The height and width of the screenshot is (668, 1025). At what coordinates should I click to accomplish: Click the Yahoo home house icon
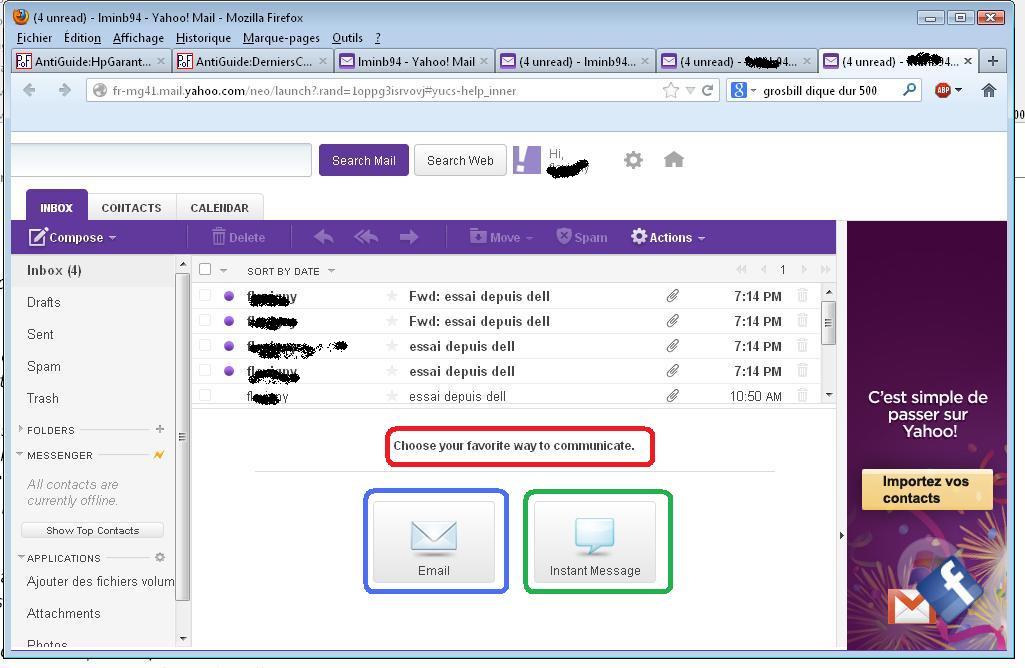click(x=674, y=159)
